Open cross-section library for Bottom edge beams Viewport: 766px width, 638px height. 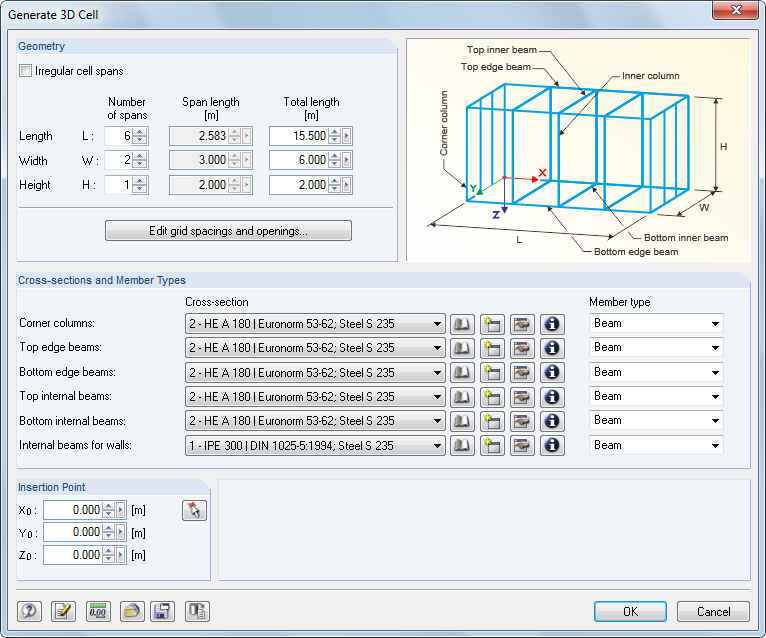pos(462,373)
